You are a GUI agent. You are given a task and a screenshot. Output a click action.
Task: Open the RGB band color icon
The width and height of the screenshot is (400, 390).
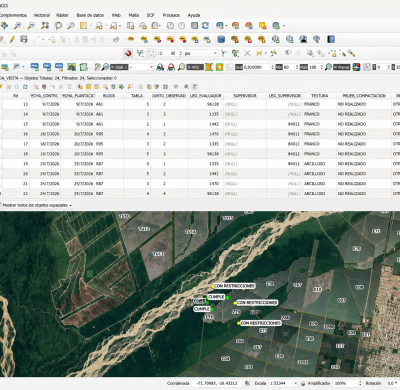[x=356, y=67]
